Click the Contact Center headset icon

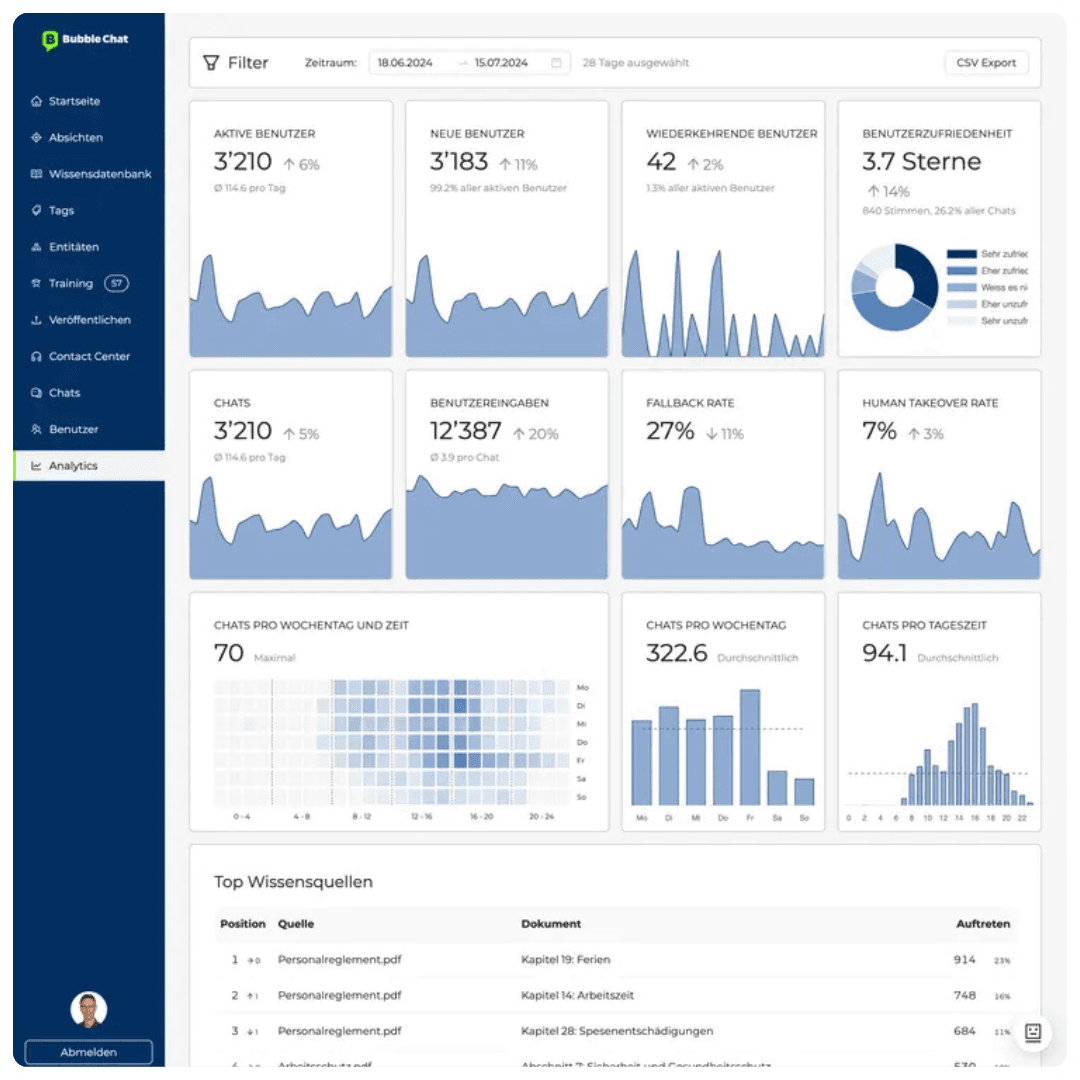click(x=37, y=357)
